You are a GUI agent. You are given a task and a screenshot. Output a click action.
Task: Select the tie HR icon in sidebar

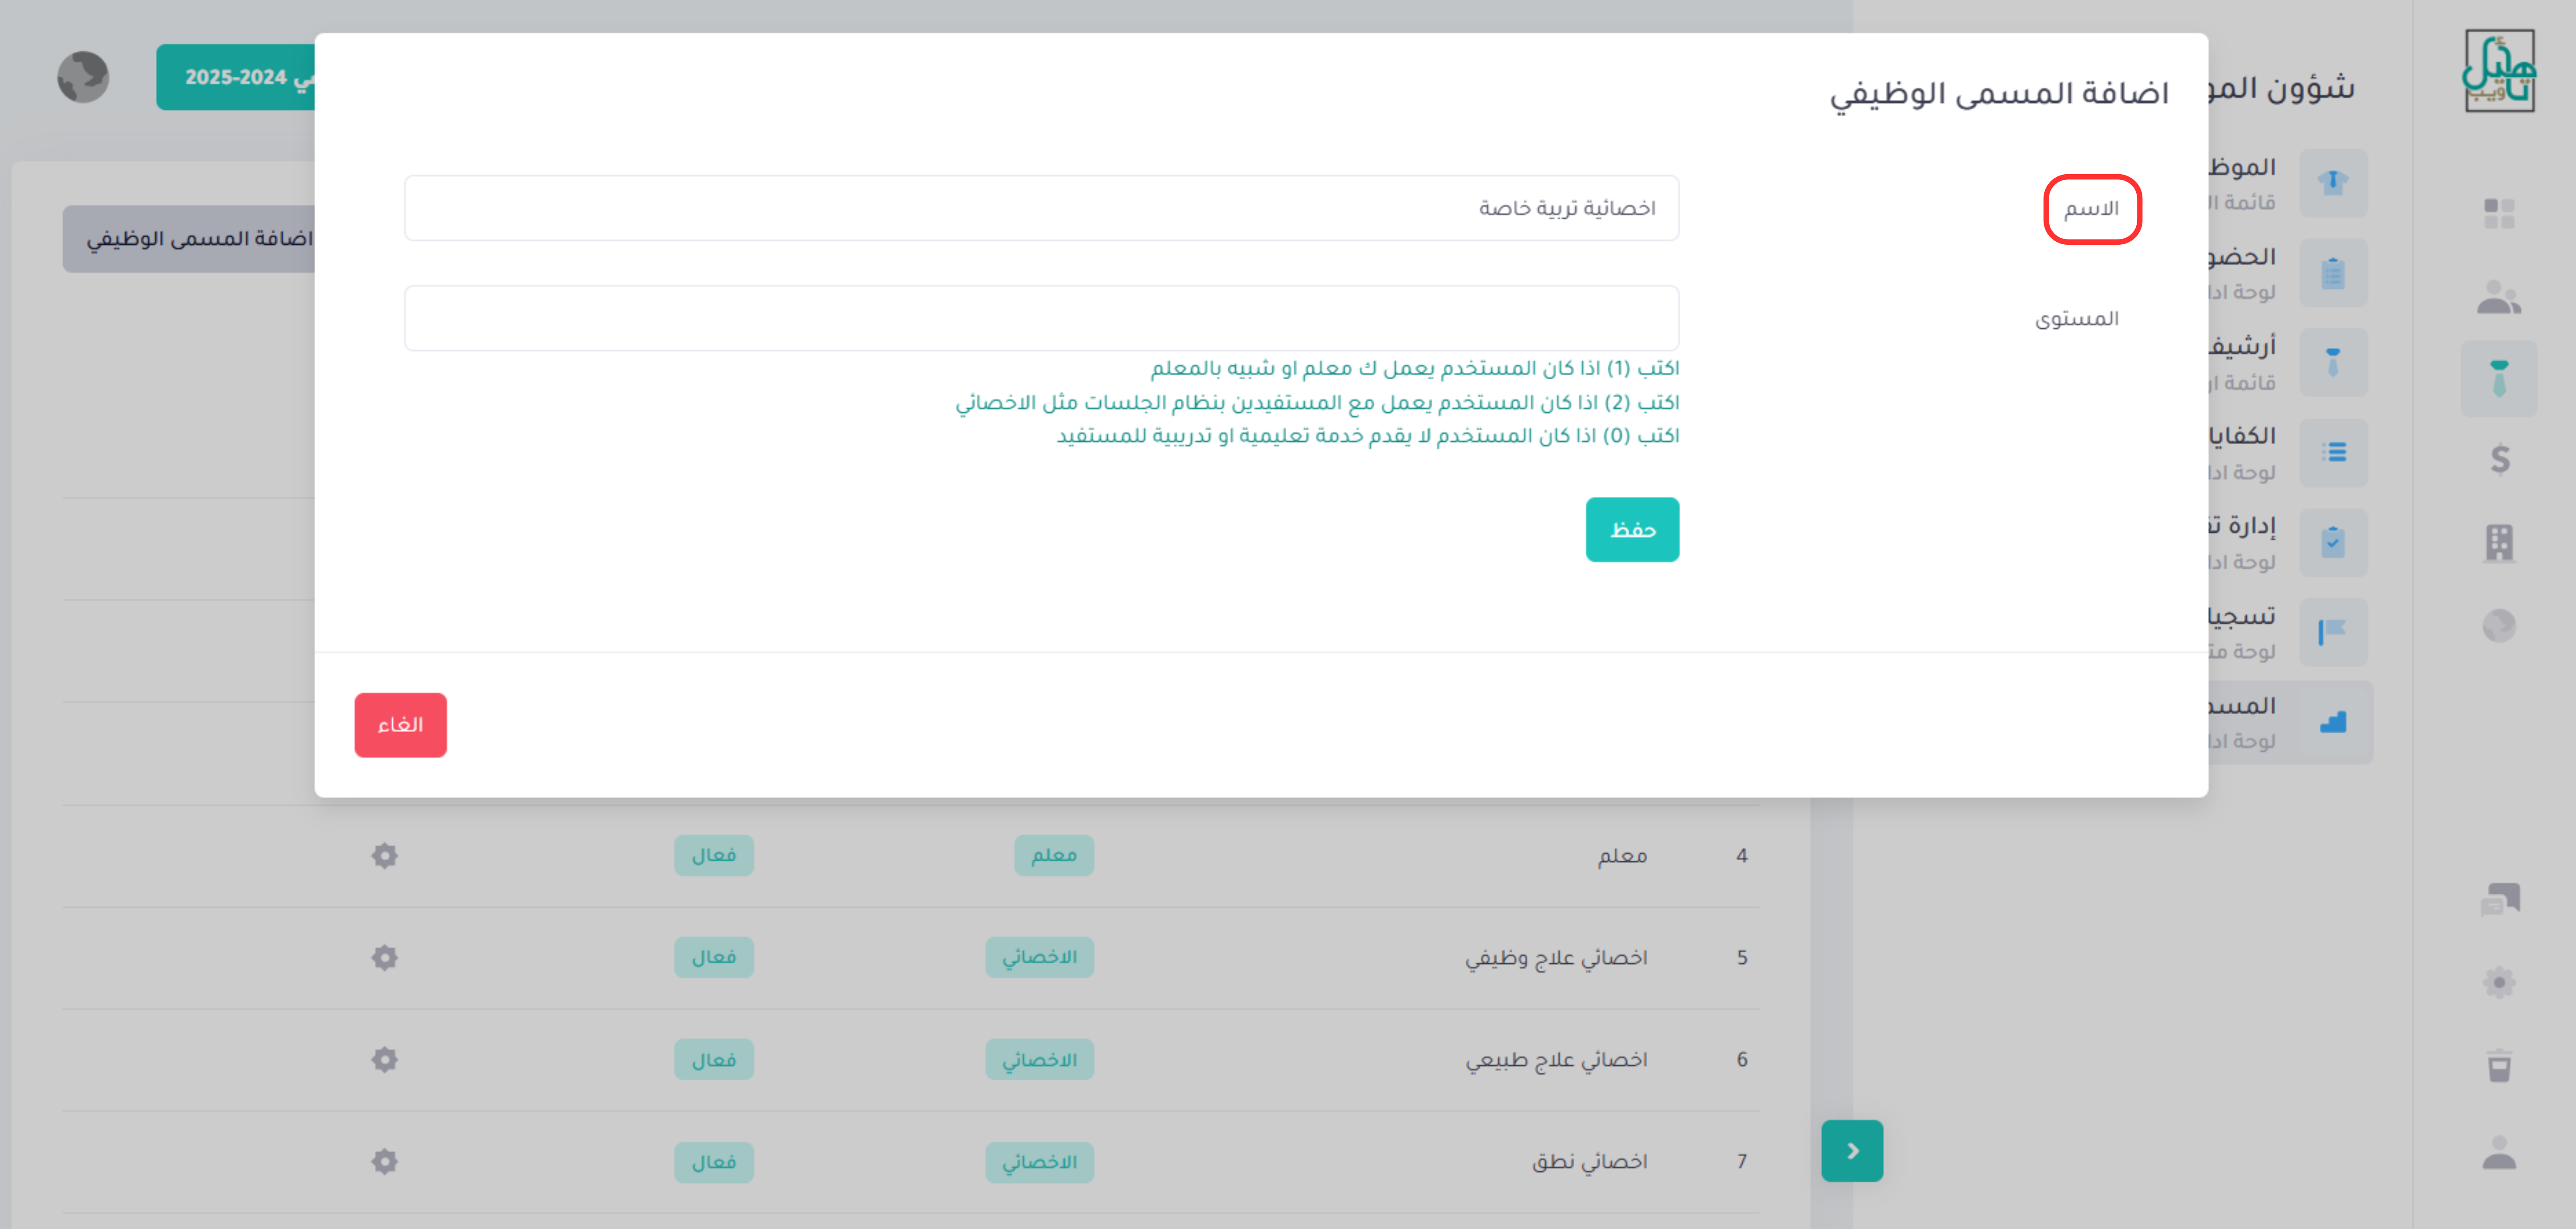click(x=2498, y=378)
